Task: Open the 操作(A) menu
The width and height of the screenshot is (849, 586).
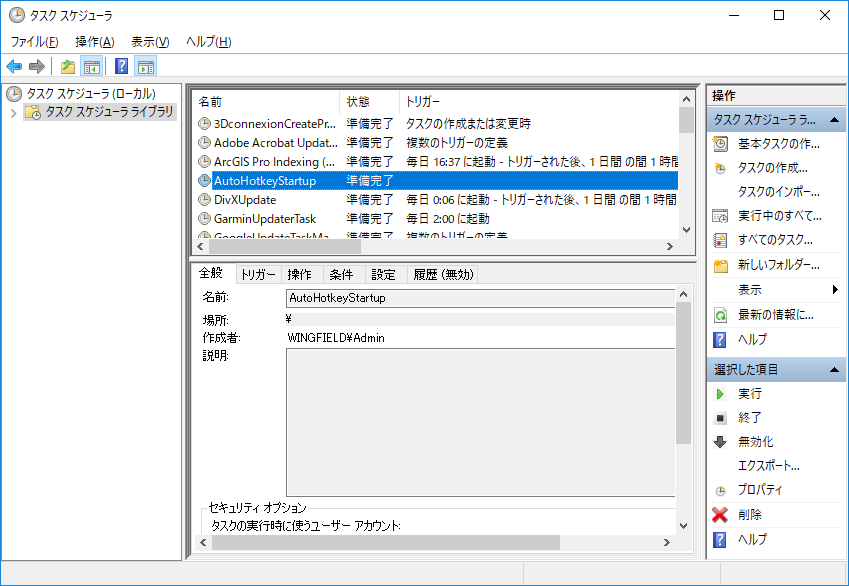Action: [94, 42]
